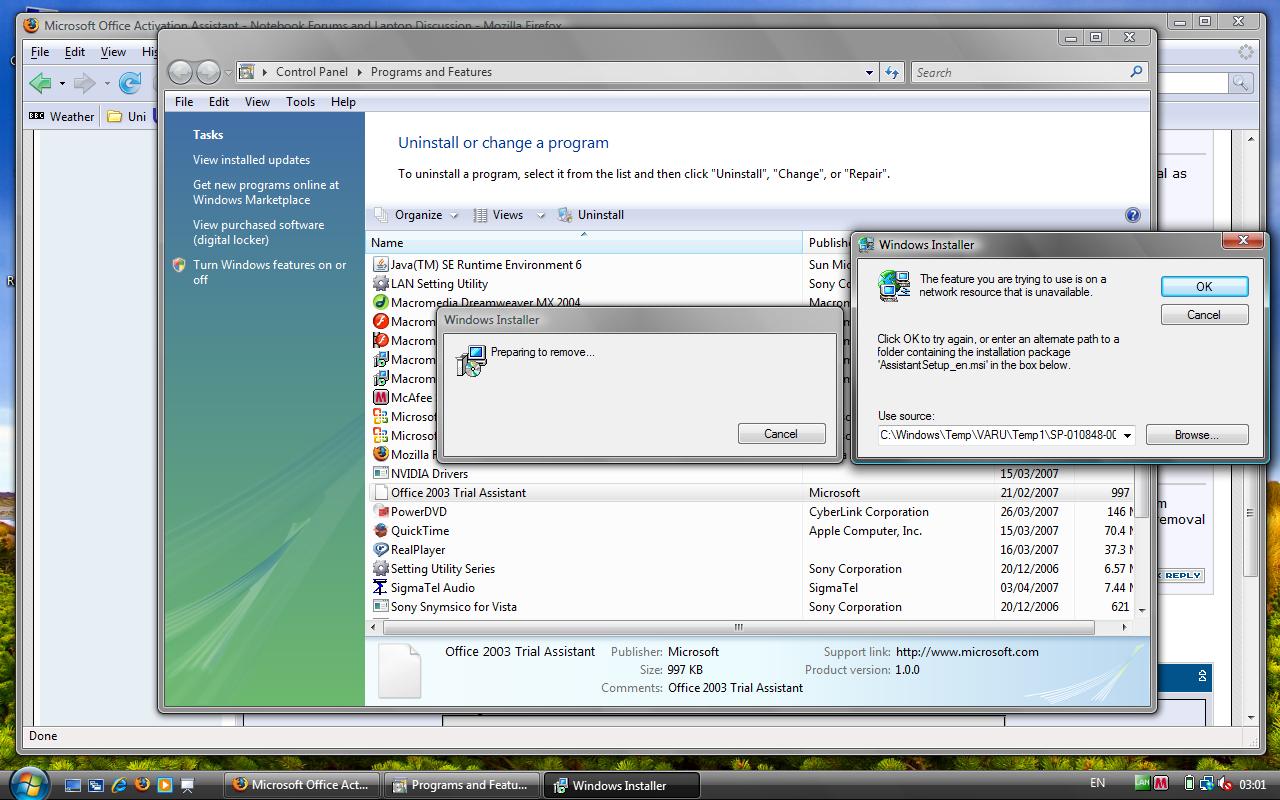Open the Tools menu in Programs and Features

[x=300, y=102]
